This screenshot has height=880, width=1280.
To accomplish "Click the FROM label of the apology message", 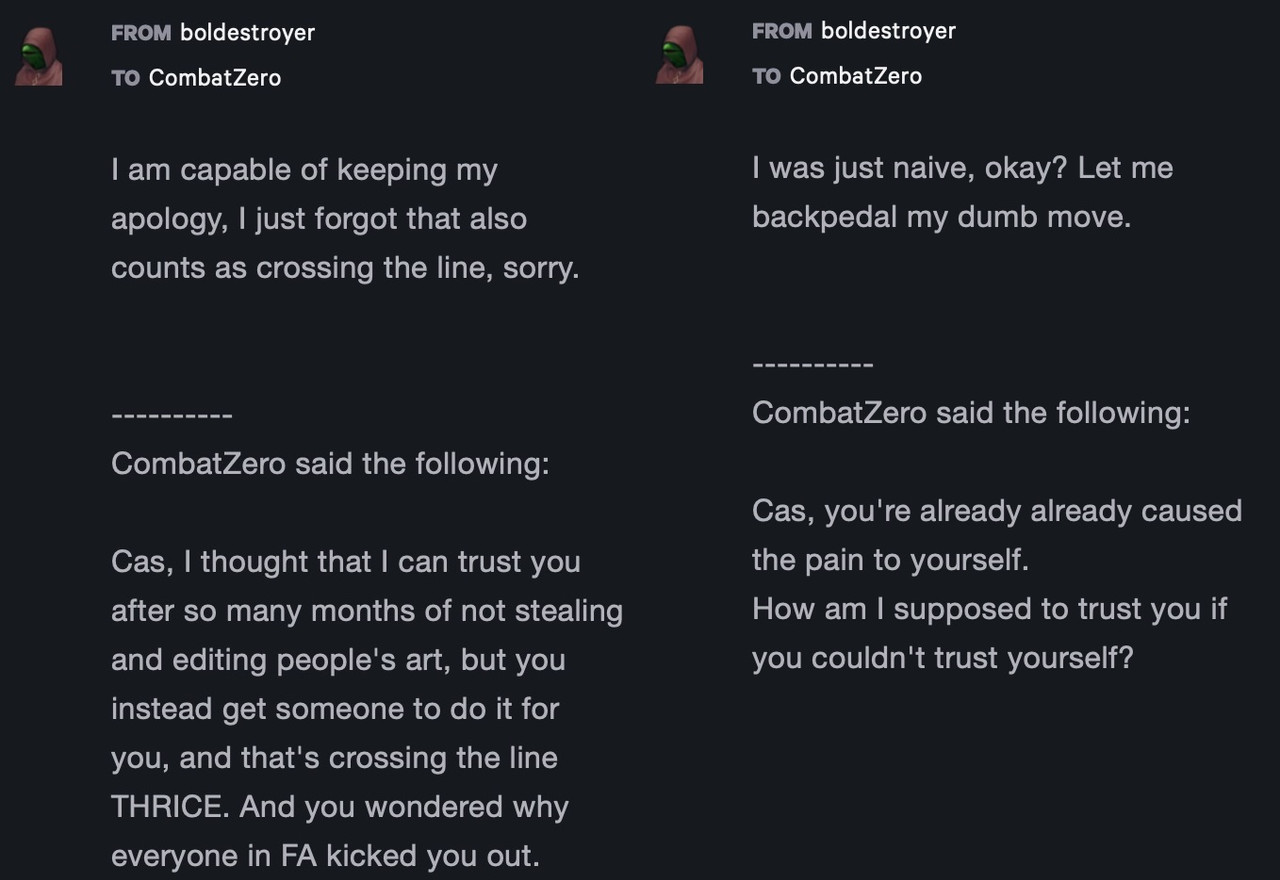I will click(x=141, y=33).
